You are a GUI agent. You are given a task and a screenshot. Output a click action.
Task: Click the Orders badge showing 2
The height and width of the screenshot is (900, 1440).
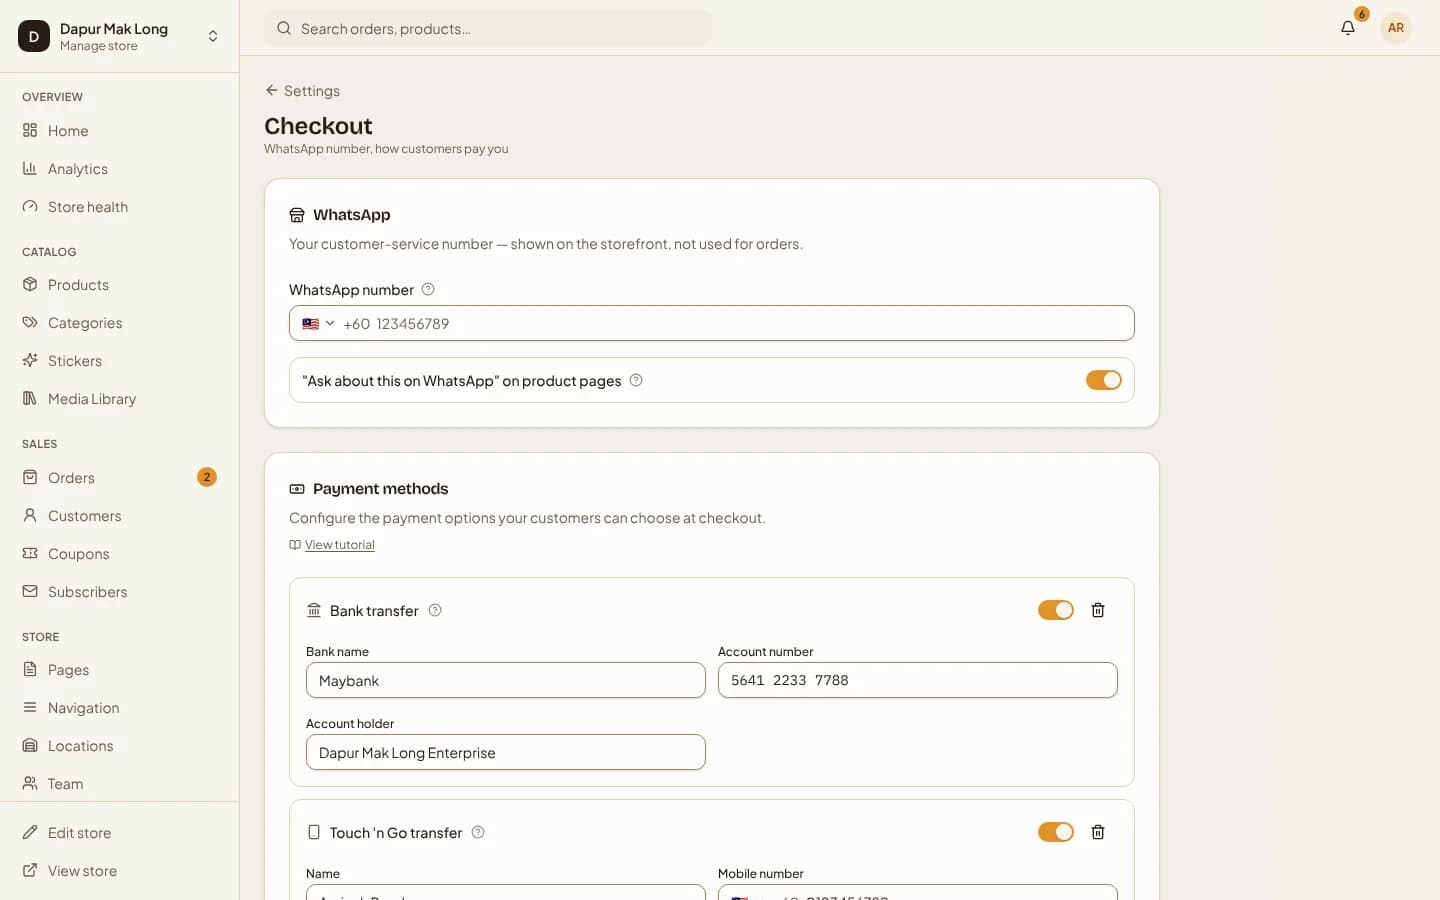[x=207, y=477]
